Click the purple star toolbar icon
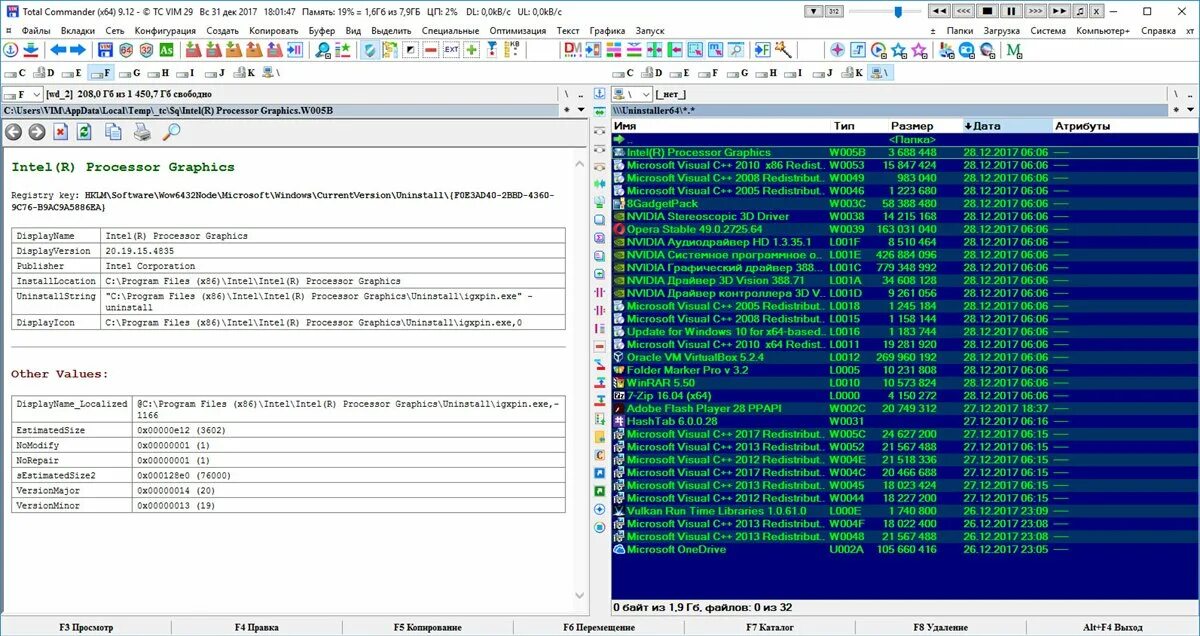The image size is (1200, 636). click(x=919, y=50)
